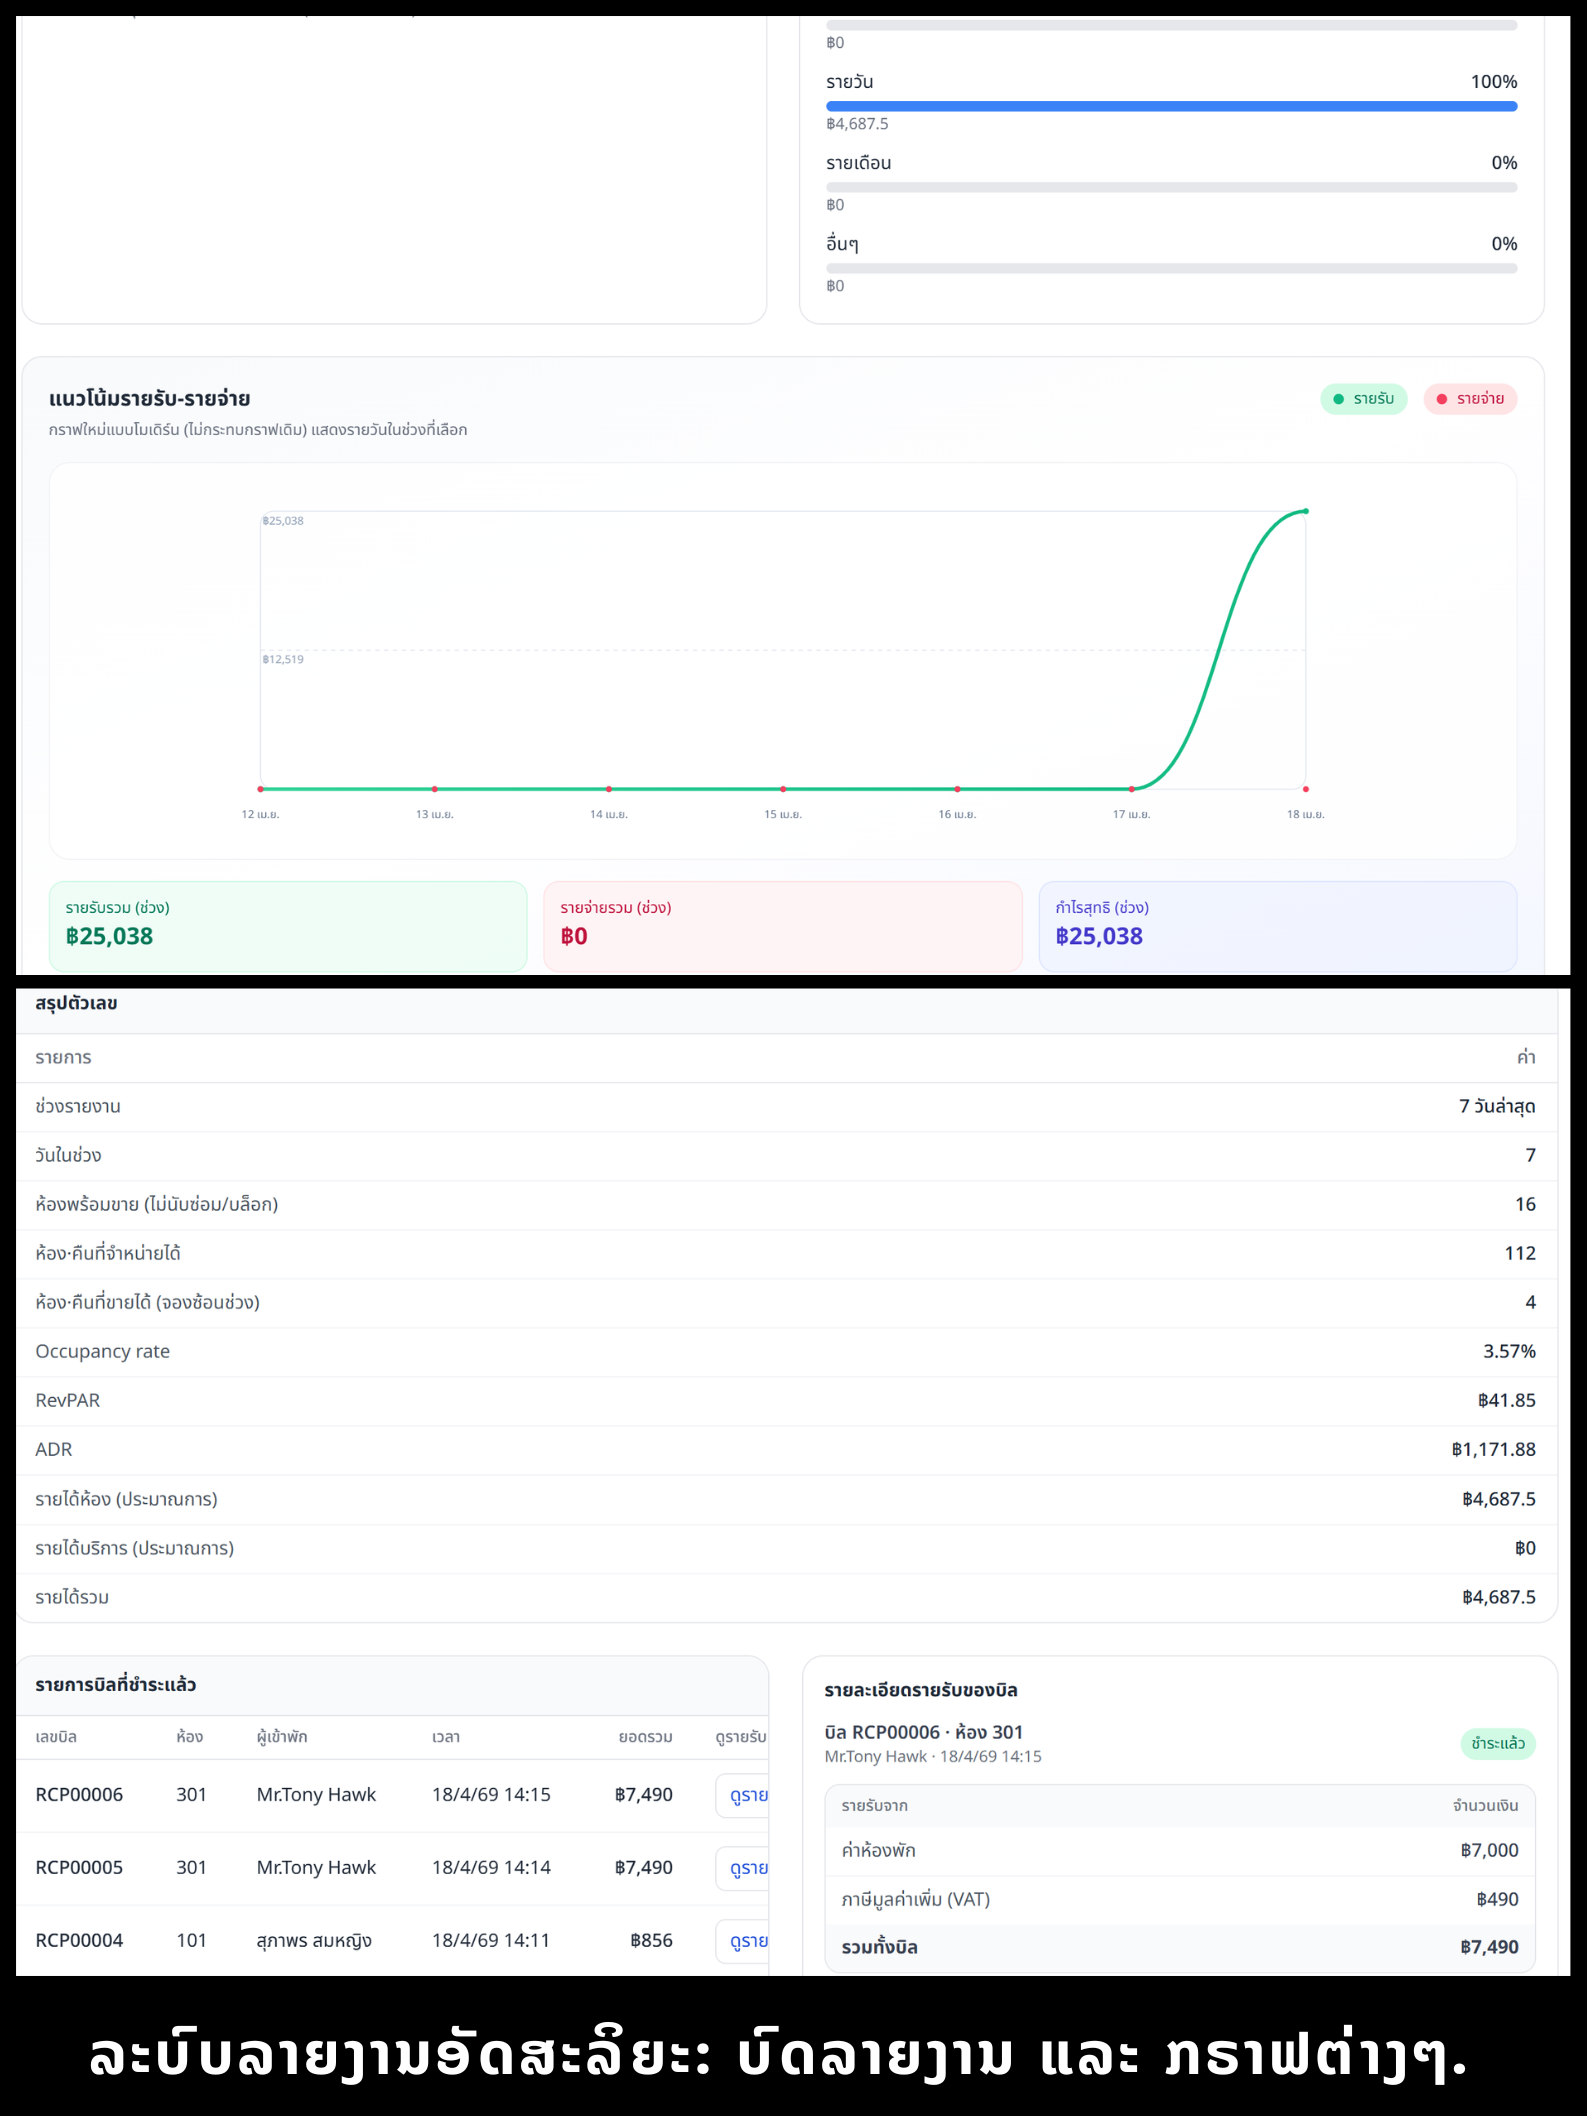The width and height of the screenshot is (1587, 2116).
Task: Select the ค่าห้องพัก line in bill details
Action: [1179, 1851]
